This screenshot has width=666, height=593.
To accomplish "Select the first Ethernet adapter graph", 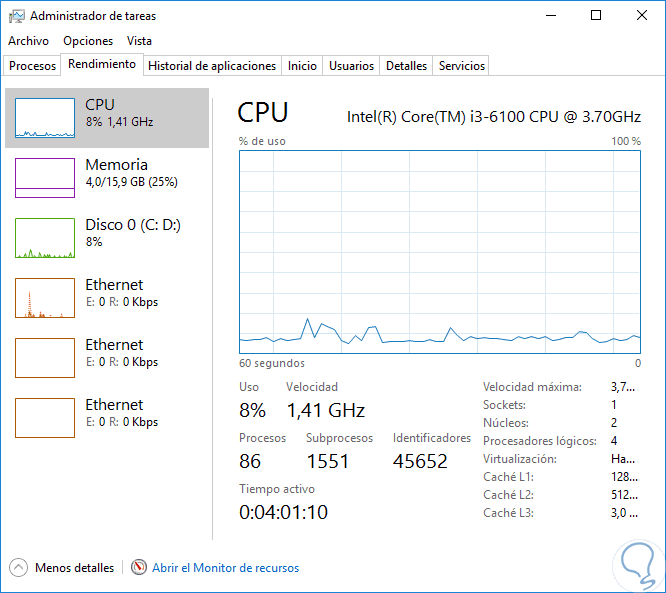I will pos(45,298).
